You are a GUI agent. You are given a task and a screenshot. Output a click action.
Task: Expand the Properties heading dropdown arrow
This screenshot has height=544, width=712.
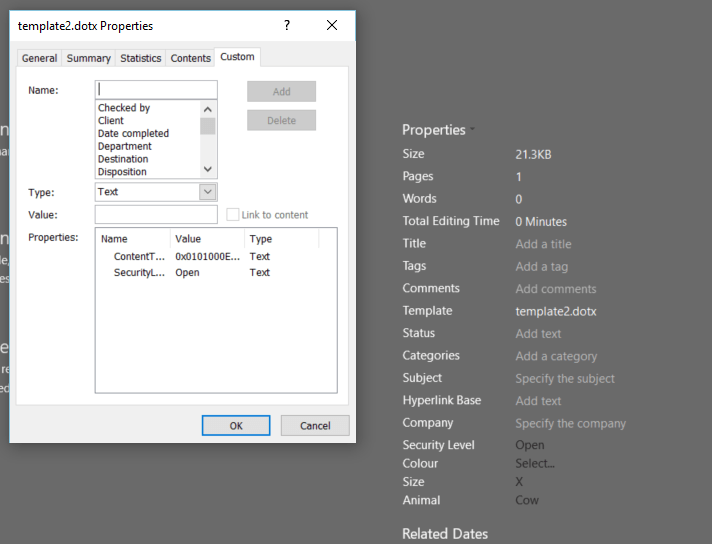pyautogui.click(x=472, y=129)
